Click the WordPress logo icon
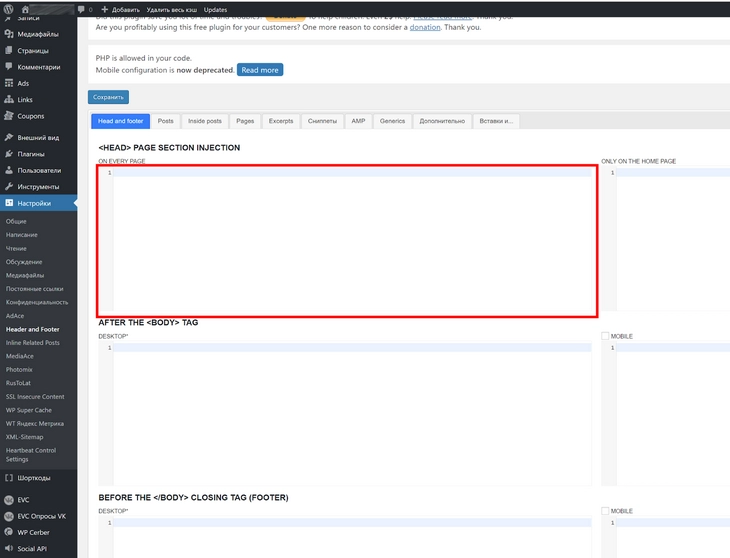Viewport: 730px width, 558px height. coord(8,9)
